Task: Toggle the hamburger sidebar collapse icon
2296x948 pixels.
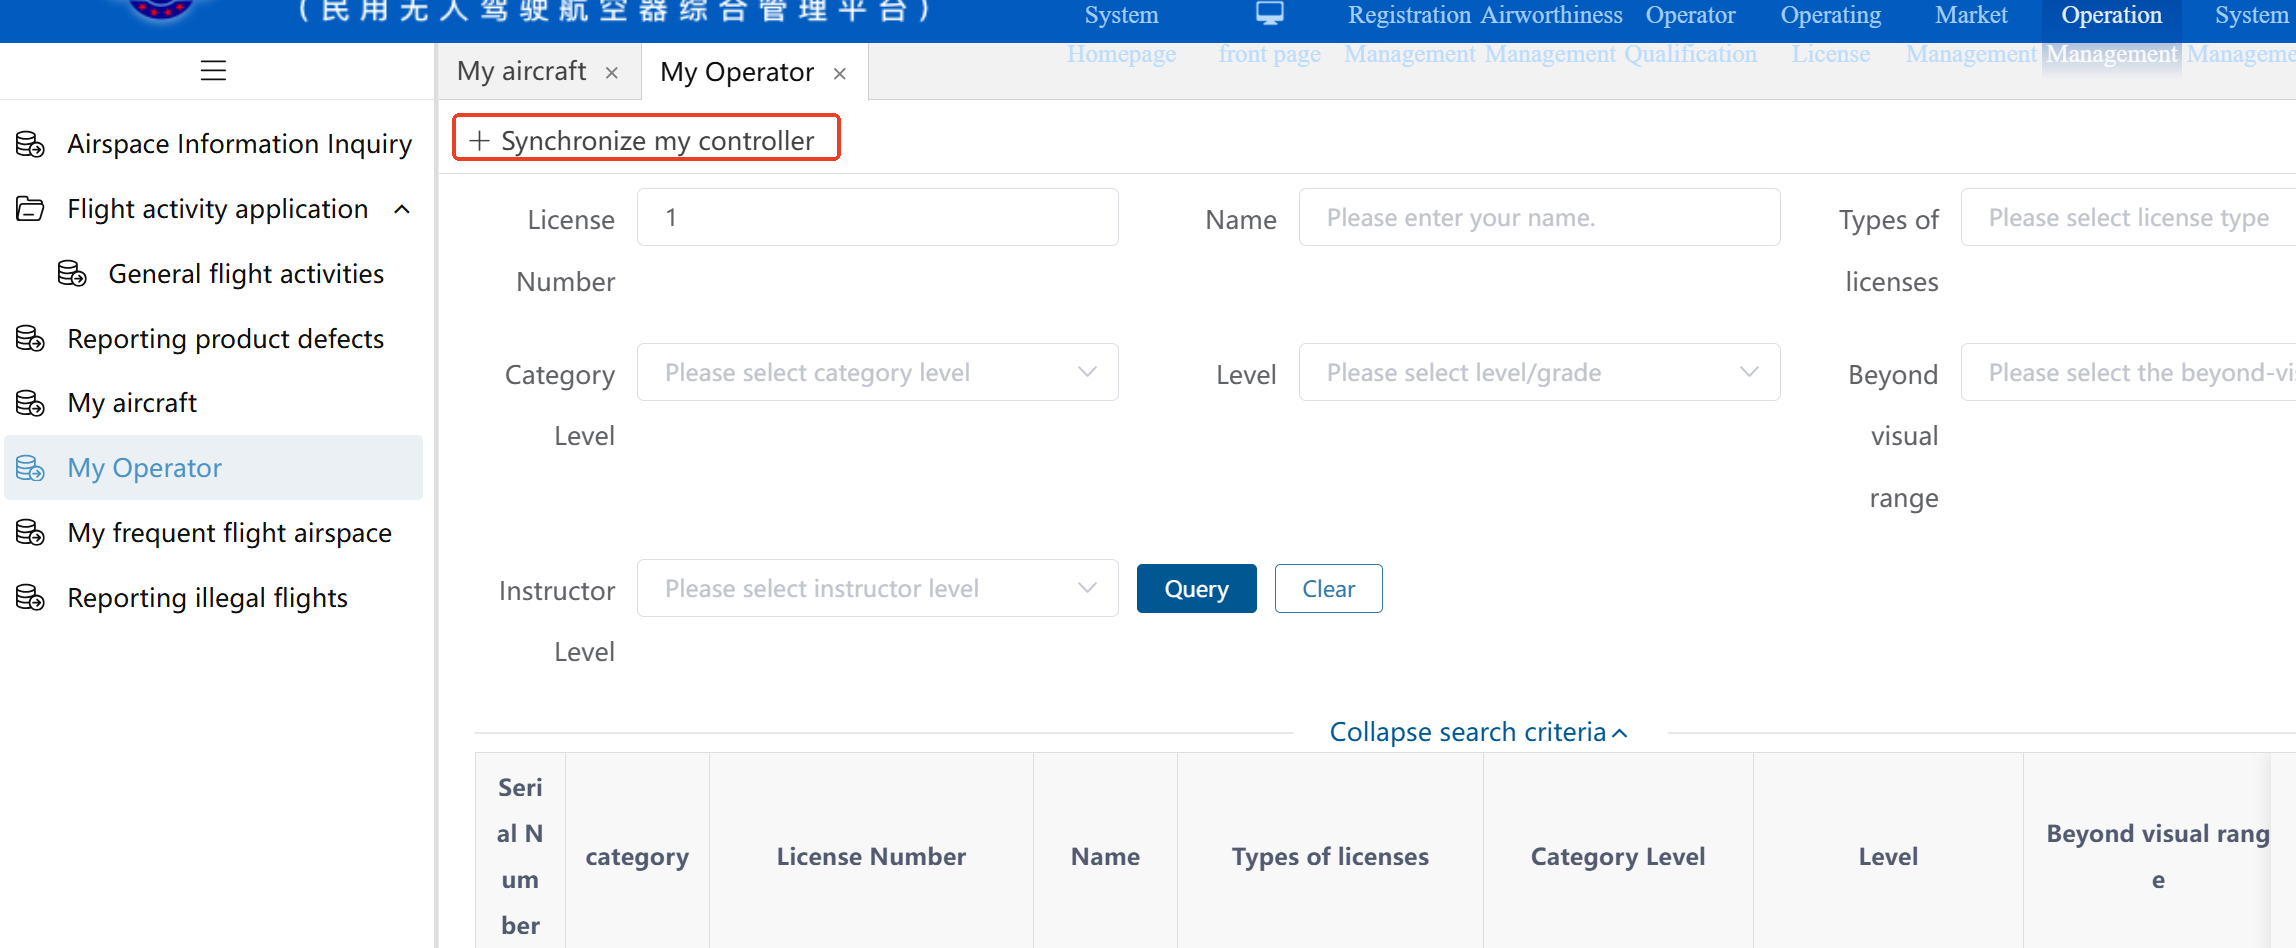Action: pos(213,71)
